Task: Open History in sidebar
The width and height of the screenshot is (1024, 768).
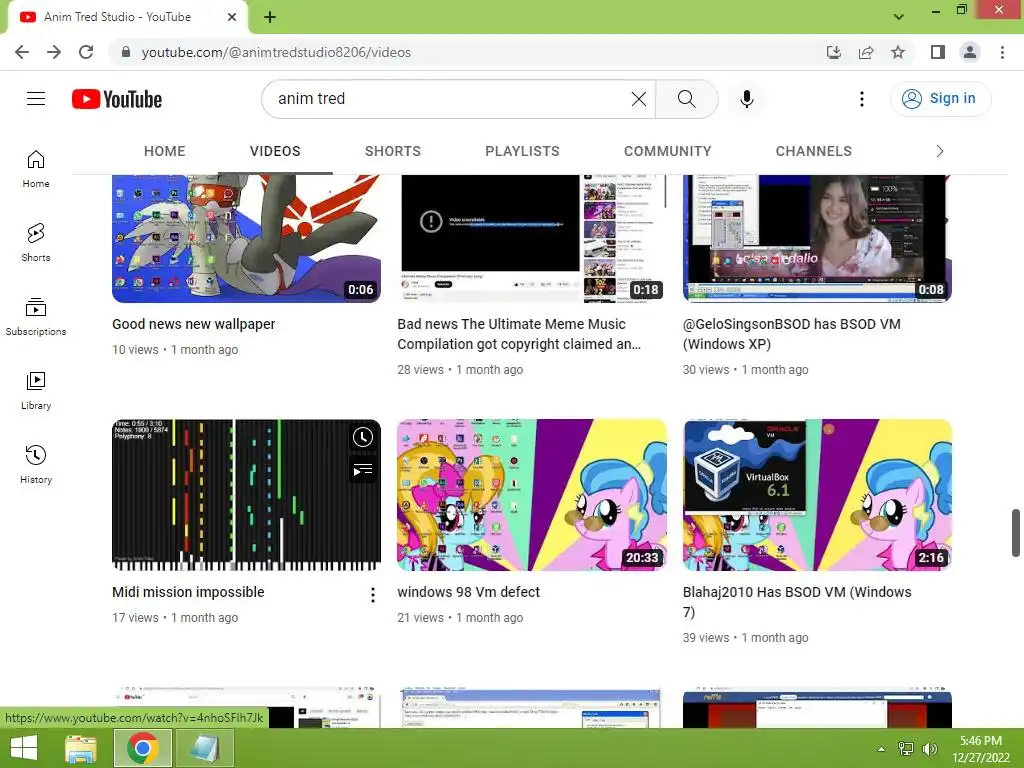Action: point(36,464)
